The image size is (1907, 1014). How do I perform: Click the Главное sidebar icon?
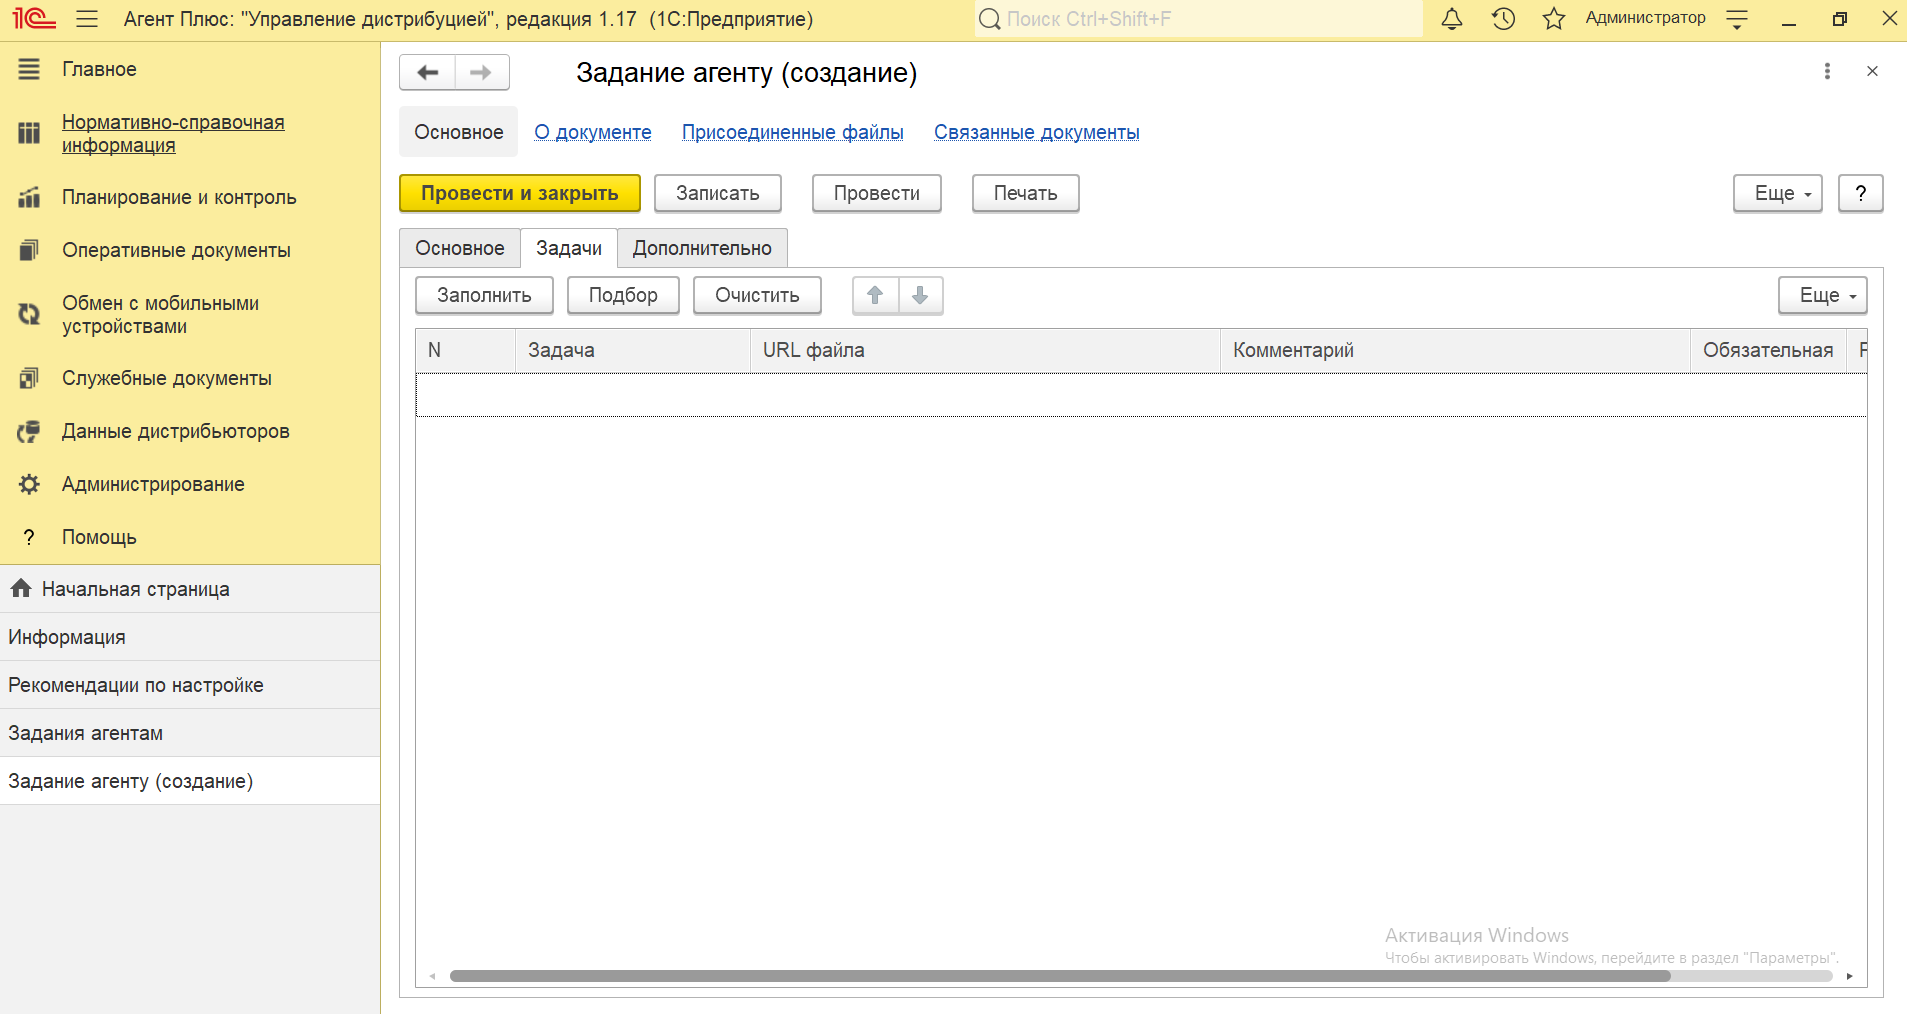click(x=29, y=69)
